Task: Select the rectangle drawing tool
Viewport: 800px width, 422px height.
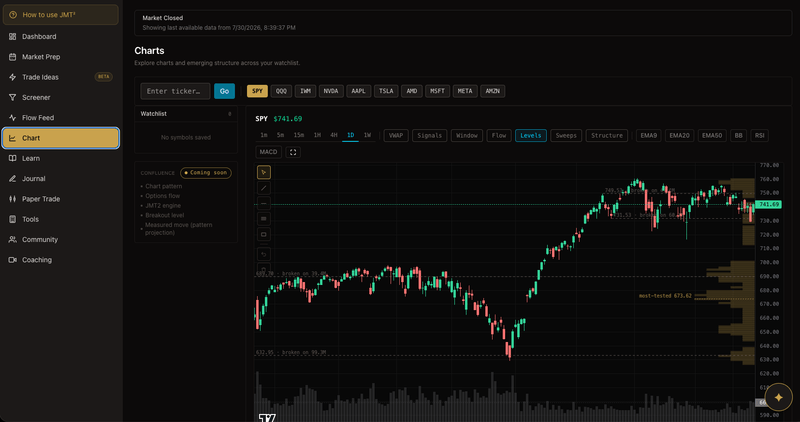Action: point(264,235)
